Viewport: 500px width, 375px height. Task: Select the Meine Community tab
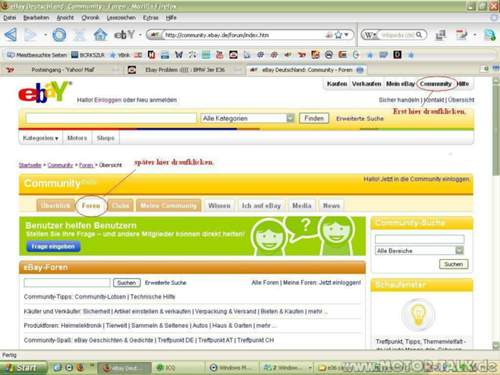point(169,205)
